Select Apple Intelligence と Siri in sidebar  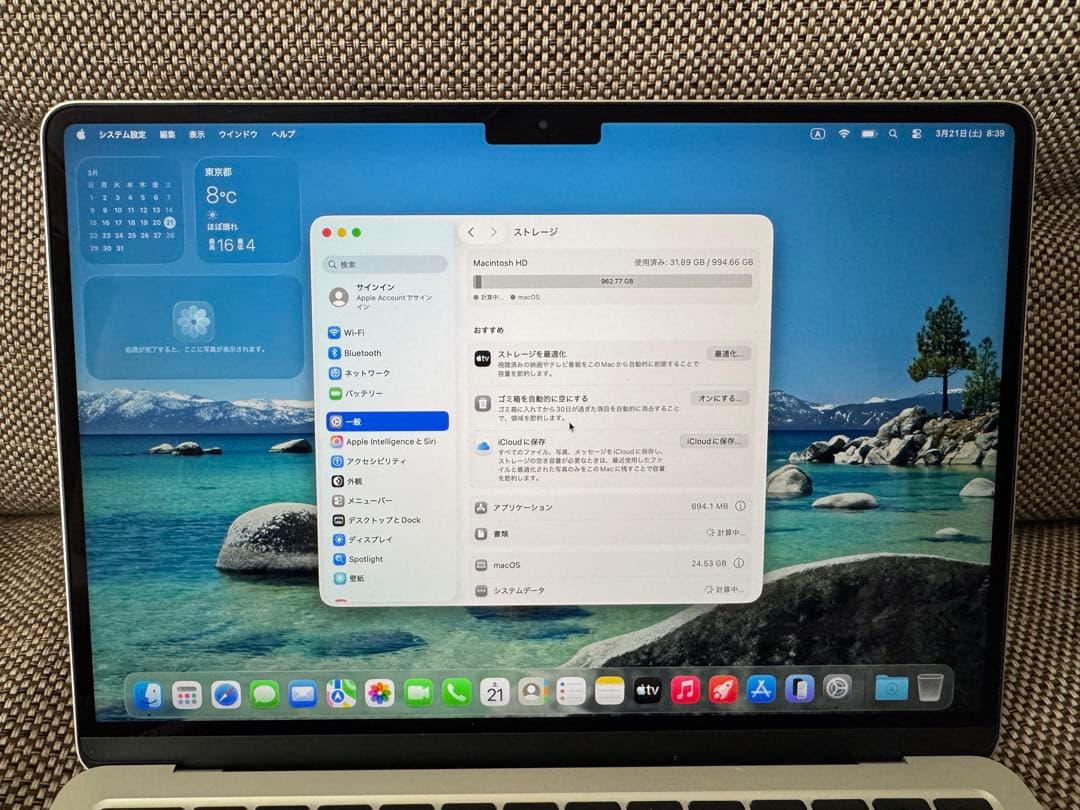[x=388, y=442]
